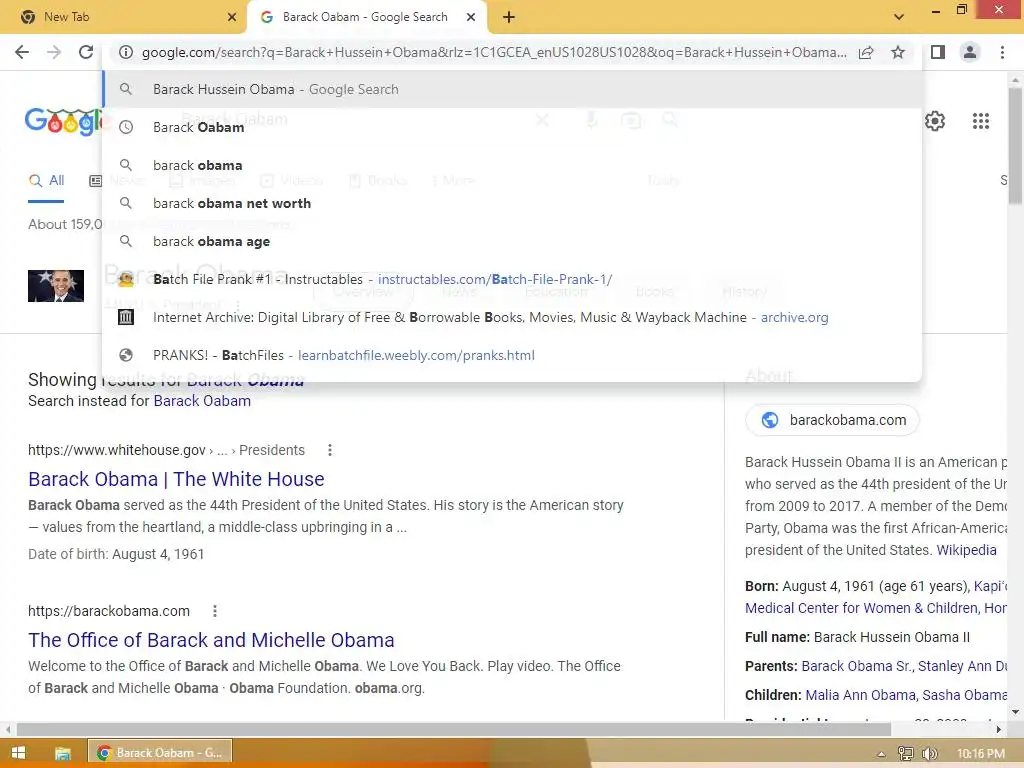
Task: Click the network icon in system tray
Action: pyautogui.click(x=905, y=754)
